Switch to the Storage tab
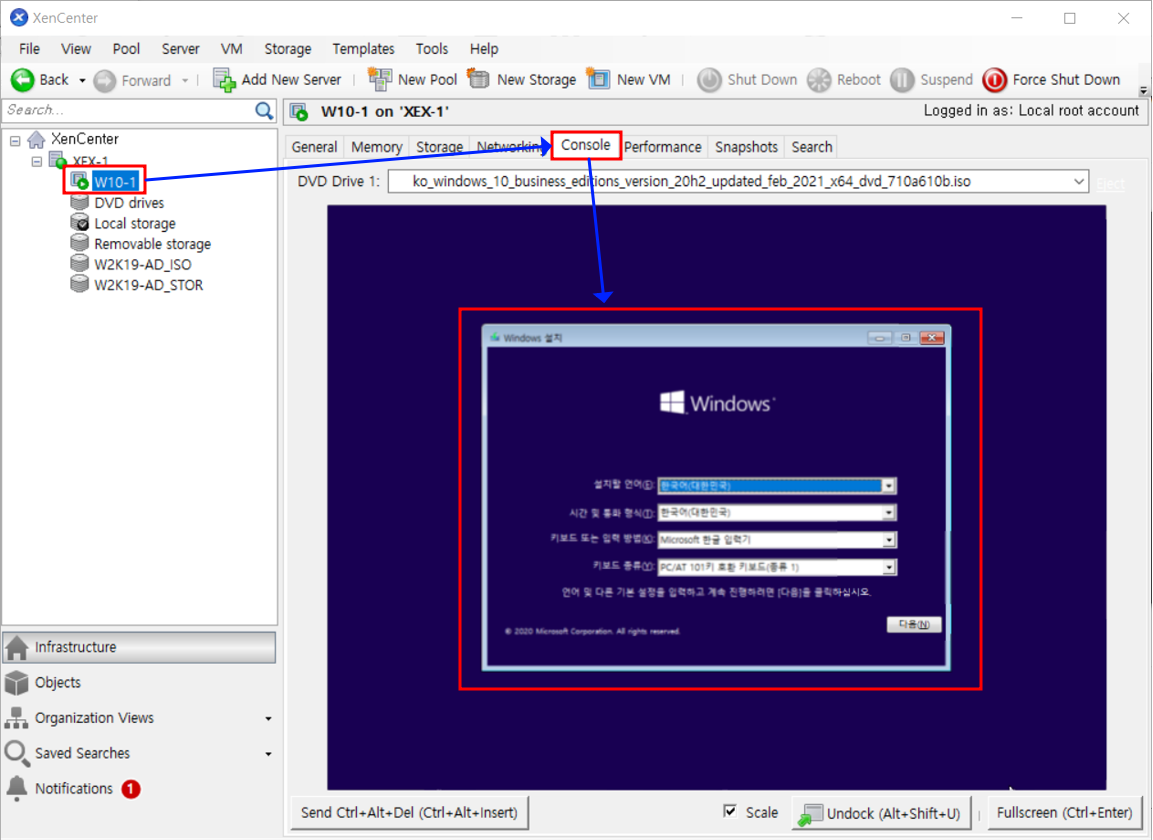Image resolution: width=1153 pixels, height=840 pixels. click(439, 147)
